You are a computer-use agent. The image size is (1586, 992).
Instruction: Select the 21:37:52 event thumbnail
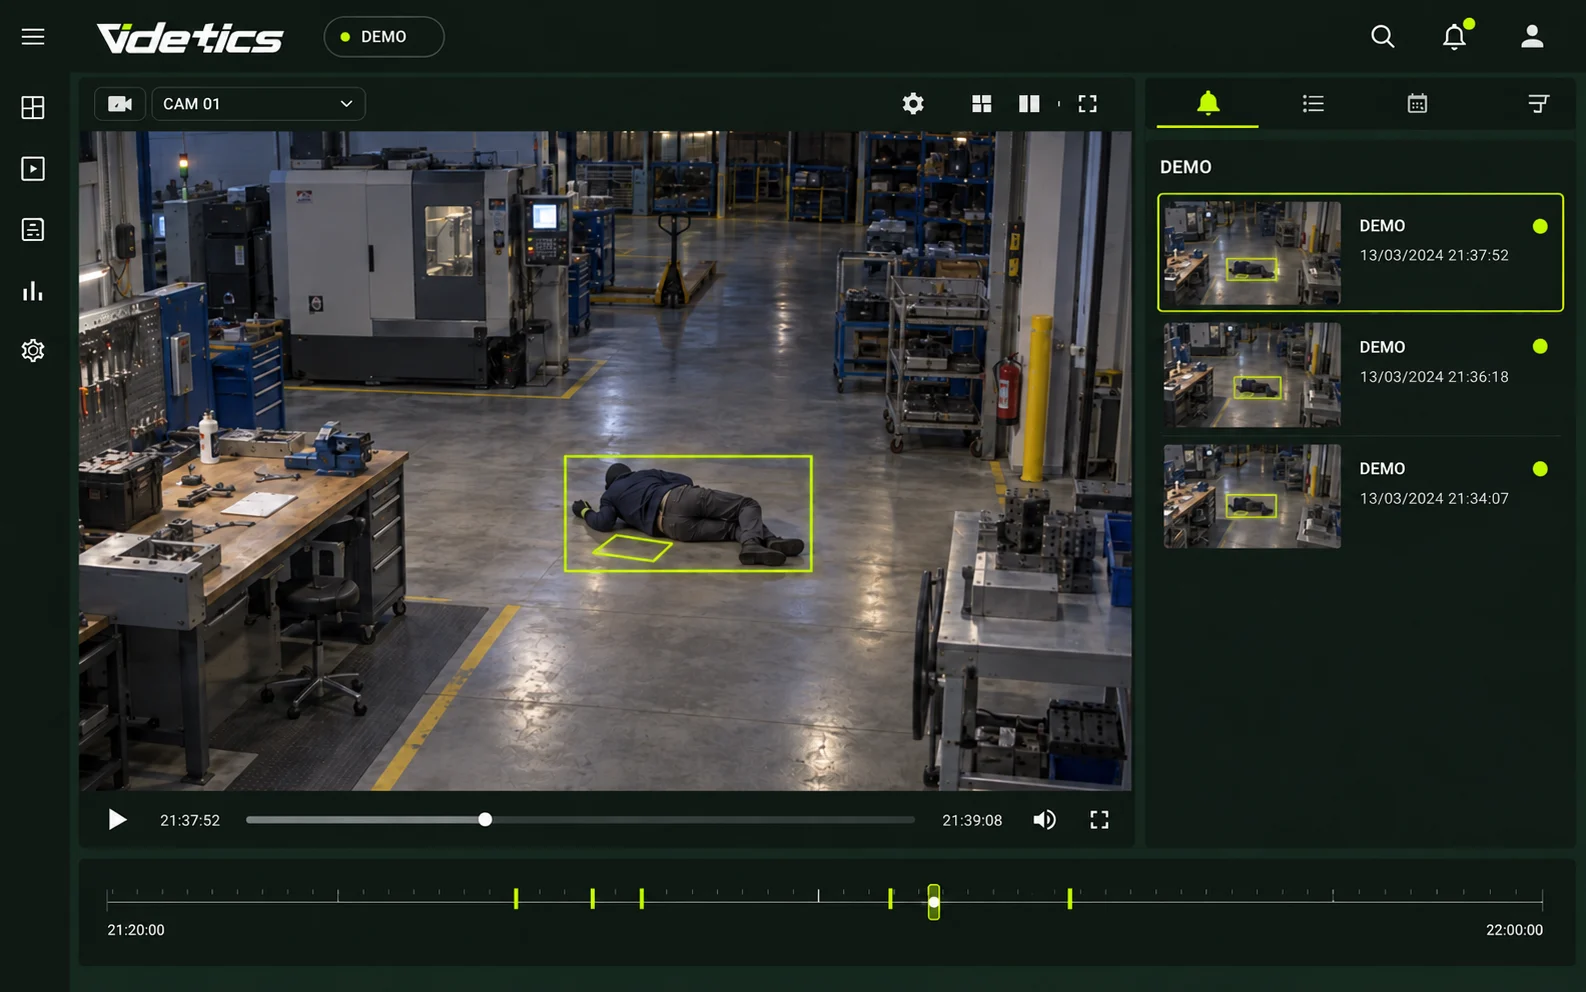click(1252, 253)
